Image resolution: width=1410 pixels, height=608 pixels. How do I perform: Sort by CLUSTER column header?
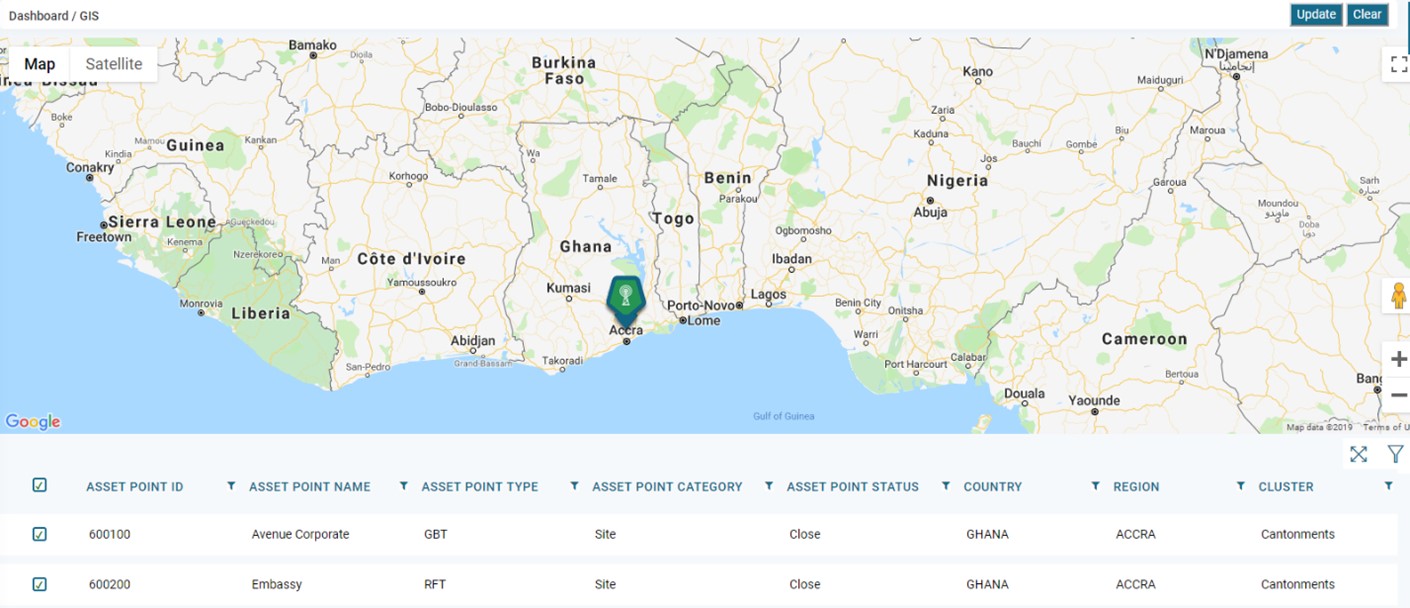coord(1286,487)
